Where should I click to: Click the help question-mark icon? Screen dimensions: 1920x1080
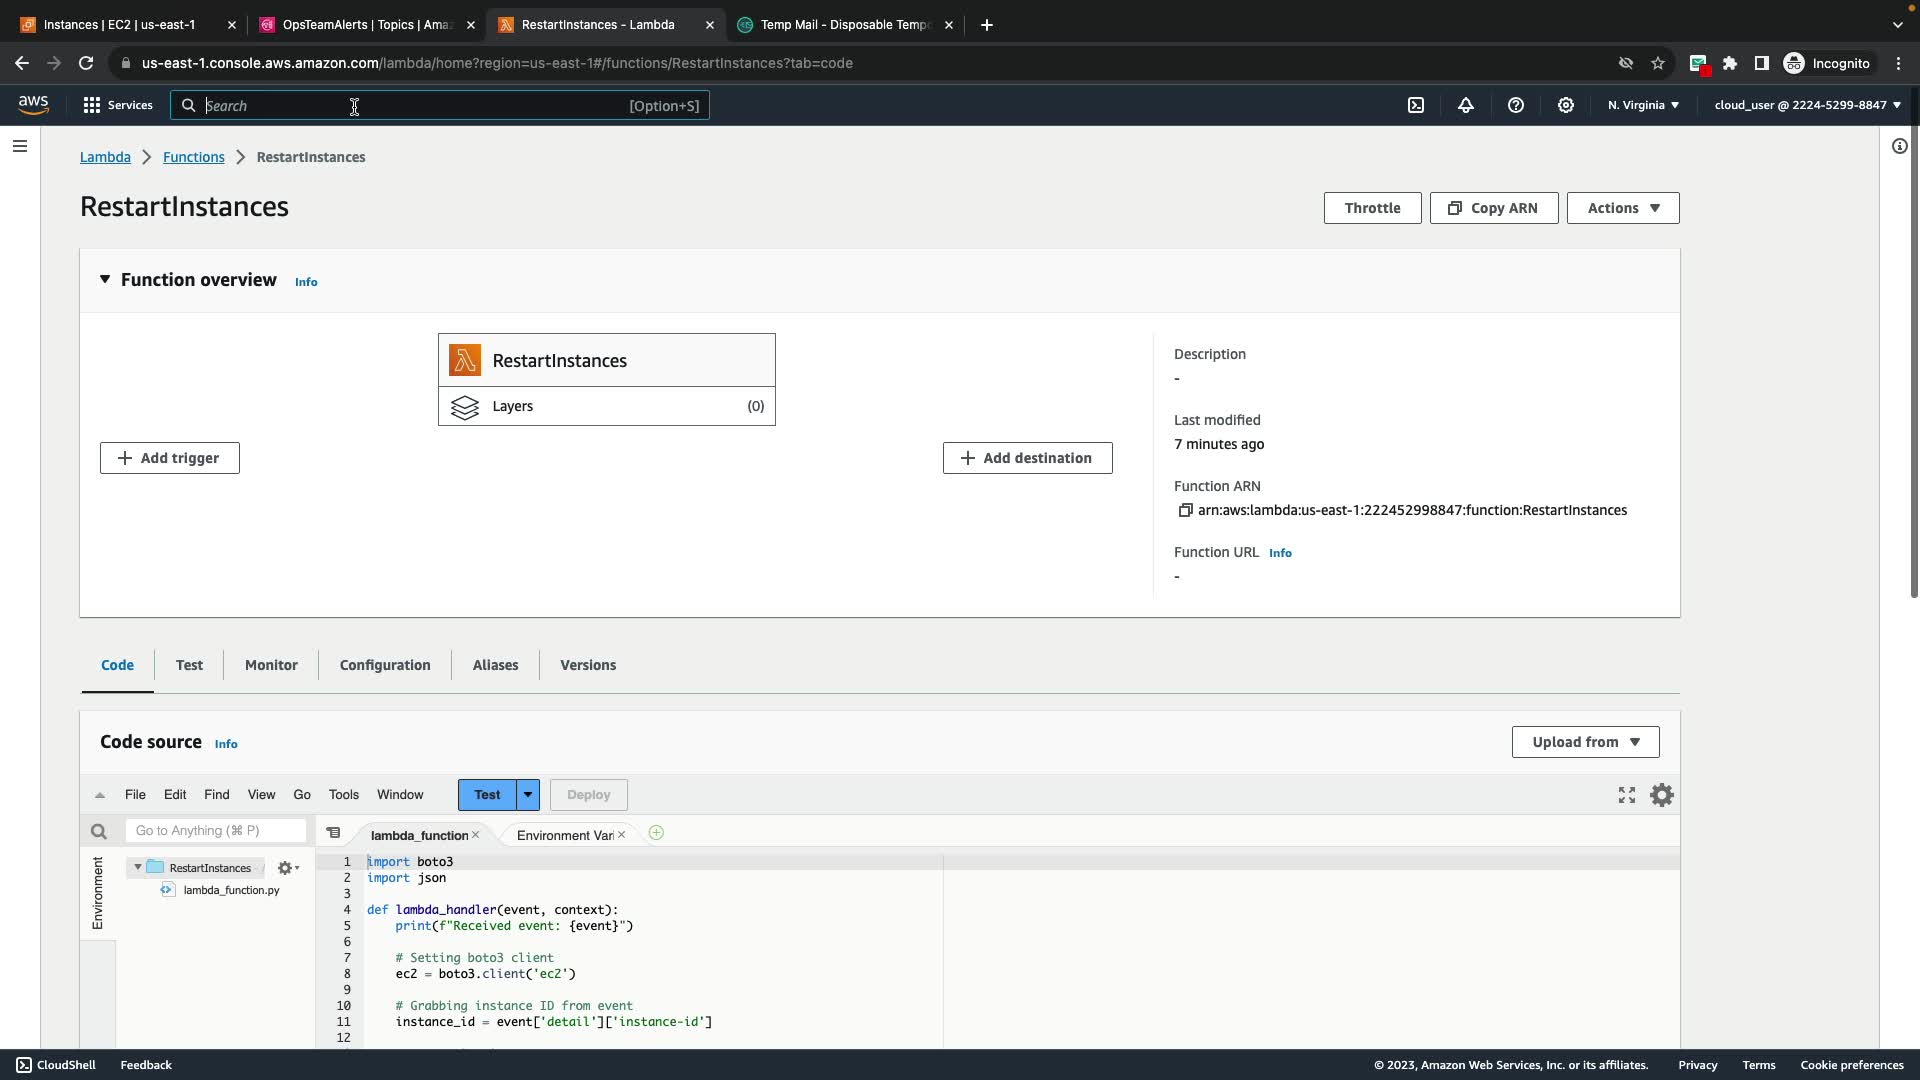tap(1516, 105)
